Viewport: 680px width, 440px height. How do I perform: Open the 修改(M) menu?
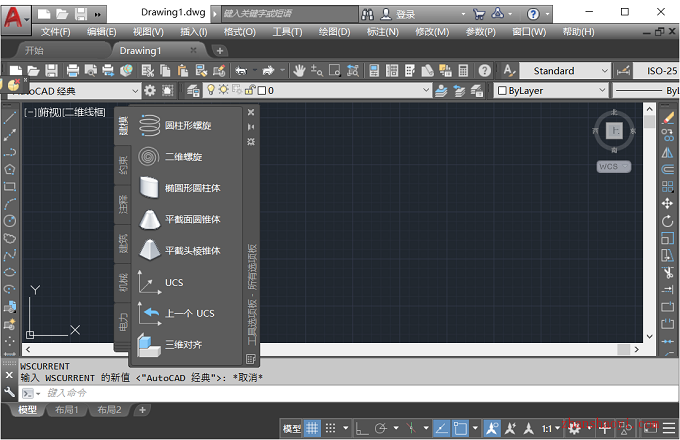pos(432,32)
